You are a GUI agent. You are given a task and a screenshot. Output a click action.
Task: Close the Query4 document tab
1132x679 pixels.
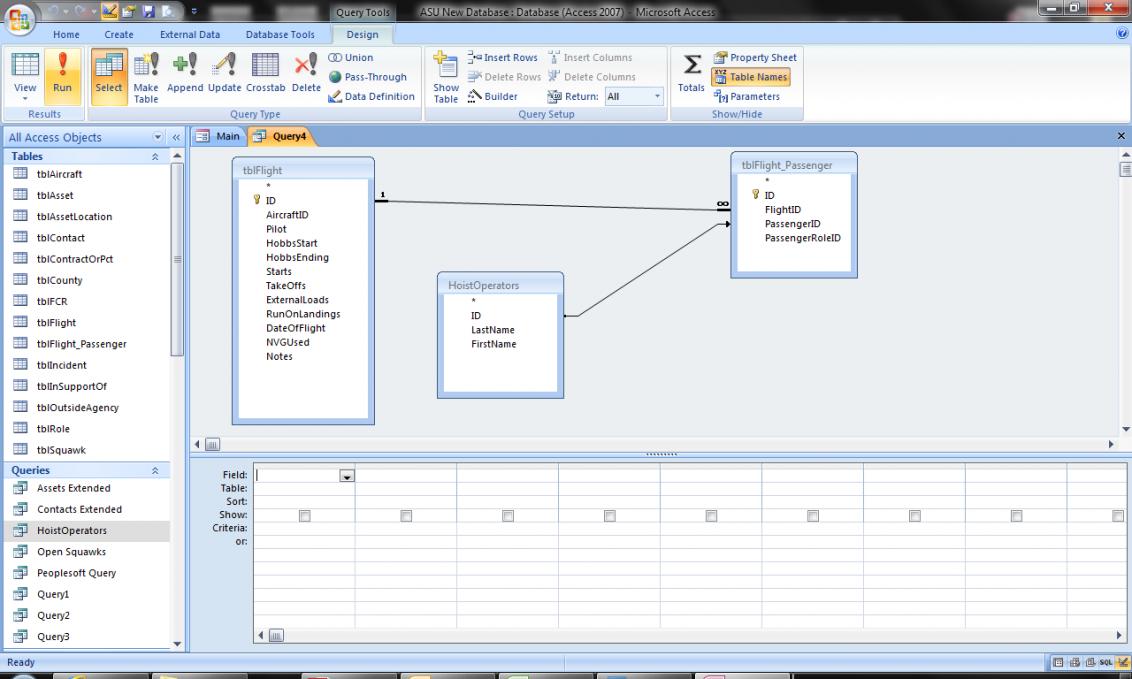pos(1121,136)
